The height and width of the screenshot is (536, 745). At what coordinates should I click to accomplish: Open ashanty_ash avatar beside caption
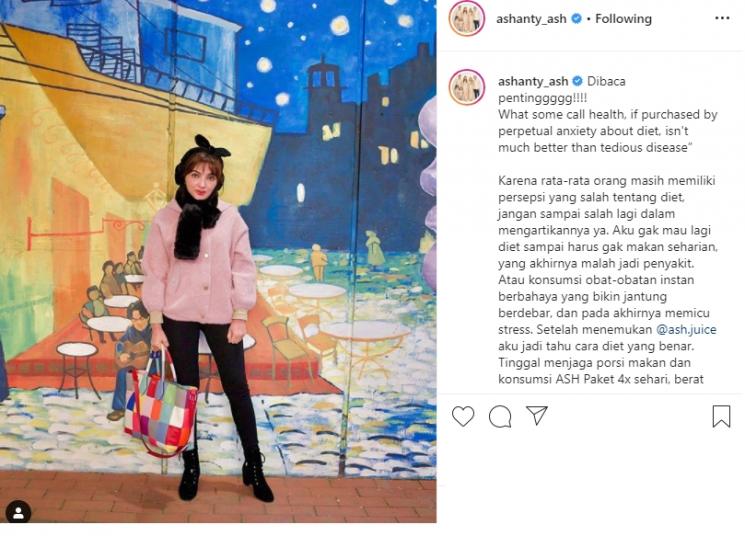[x=467, y=87]
